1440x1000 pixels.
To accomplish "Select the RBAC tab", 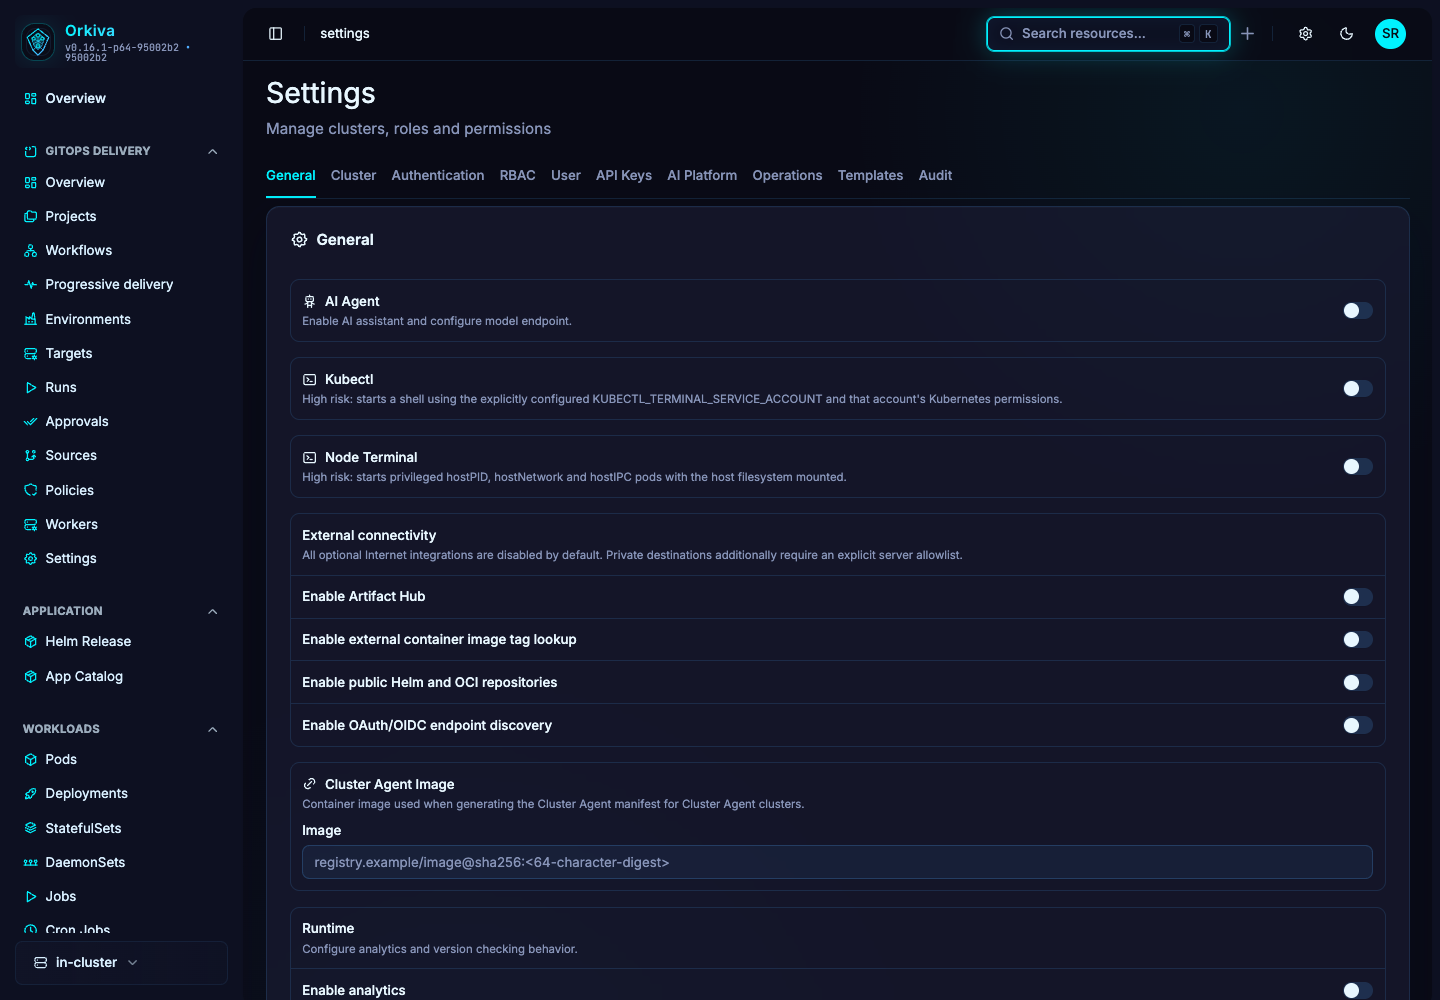I will [518, 175].
